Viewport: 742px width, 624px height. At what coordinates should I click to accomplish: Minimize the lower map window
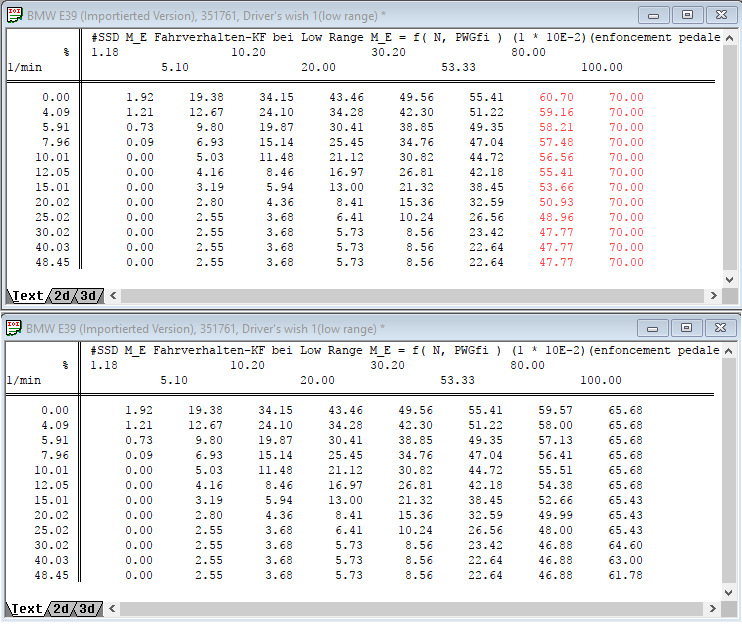point(653,328)
